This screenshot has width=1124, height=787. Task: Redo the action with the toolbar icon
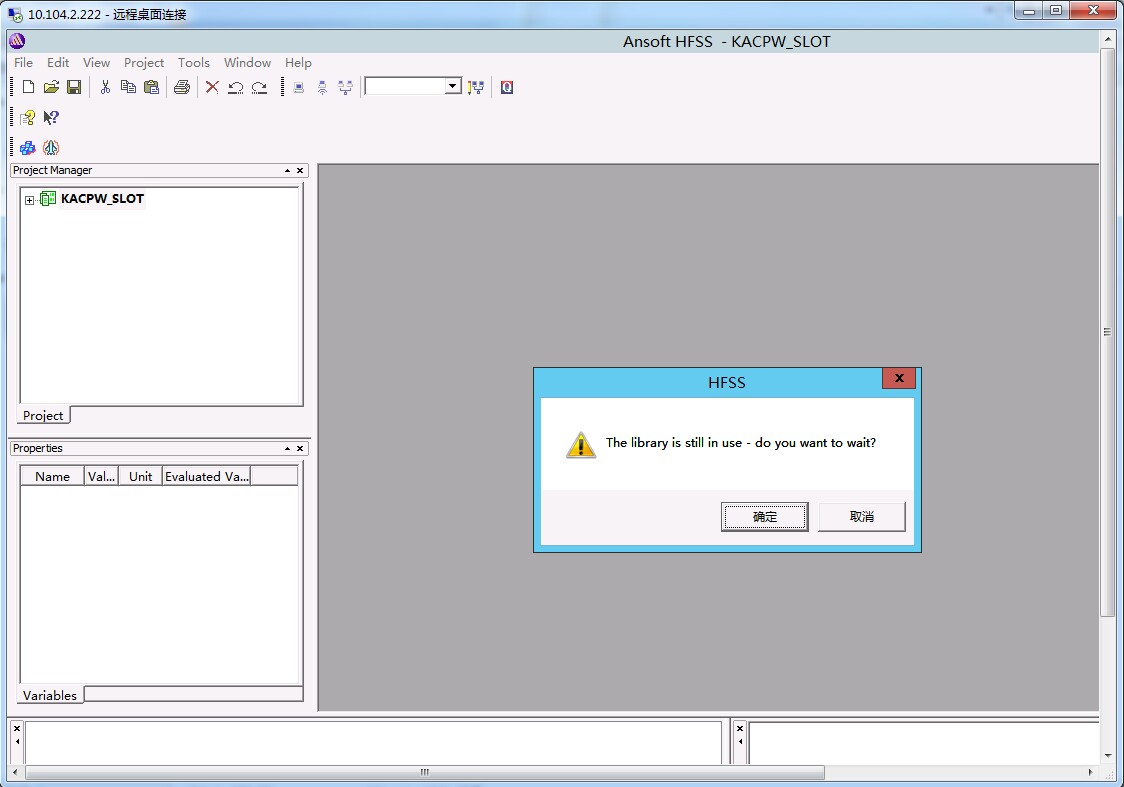pyautogui.click(x=259, y=87)
